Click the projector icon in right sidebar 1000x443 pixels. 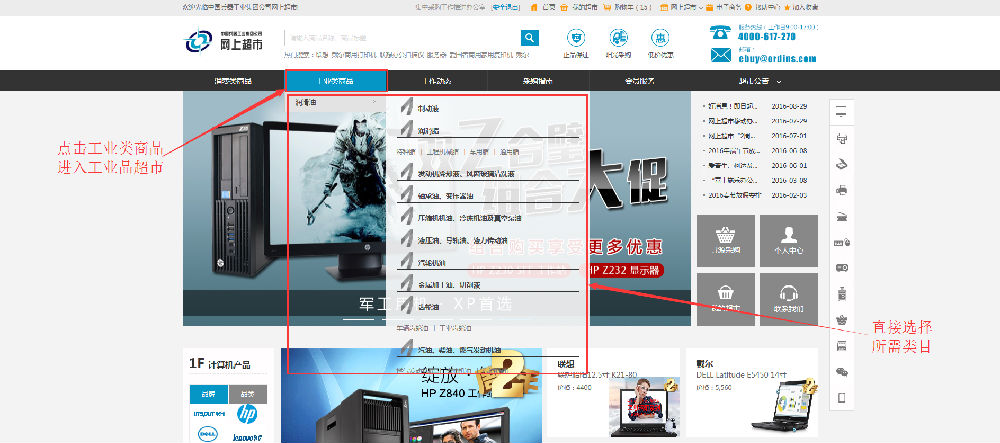[x=841, y=268]
